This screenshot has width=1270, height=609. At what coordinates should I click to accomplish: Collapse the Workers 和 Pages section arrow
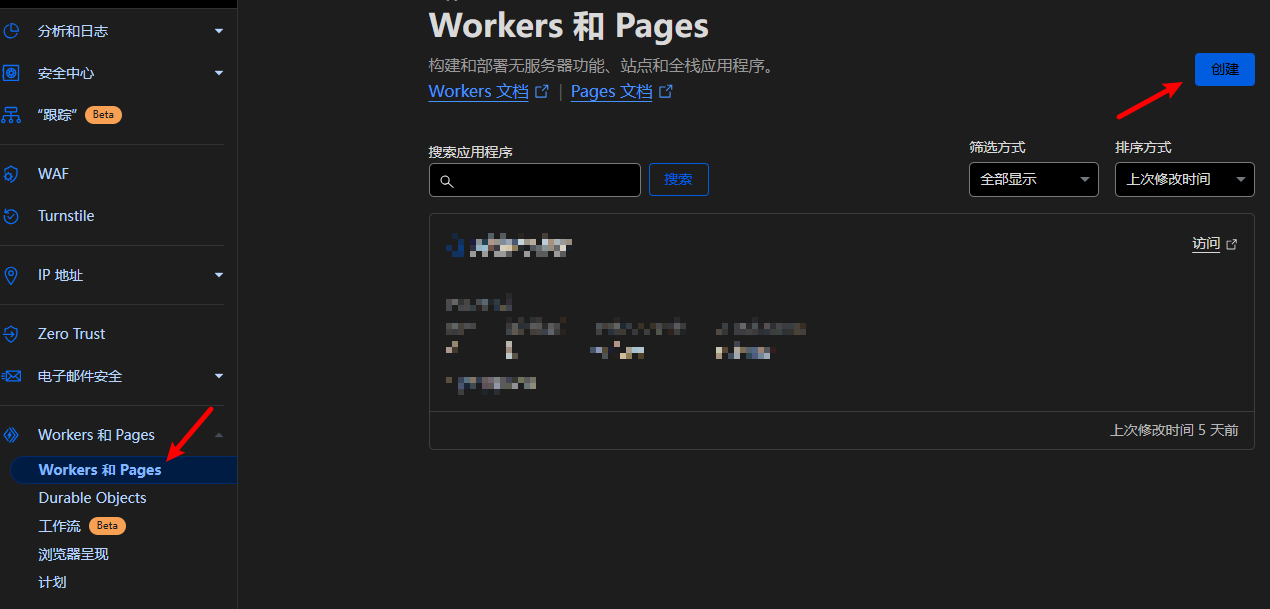click(x=219, y=435)
